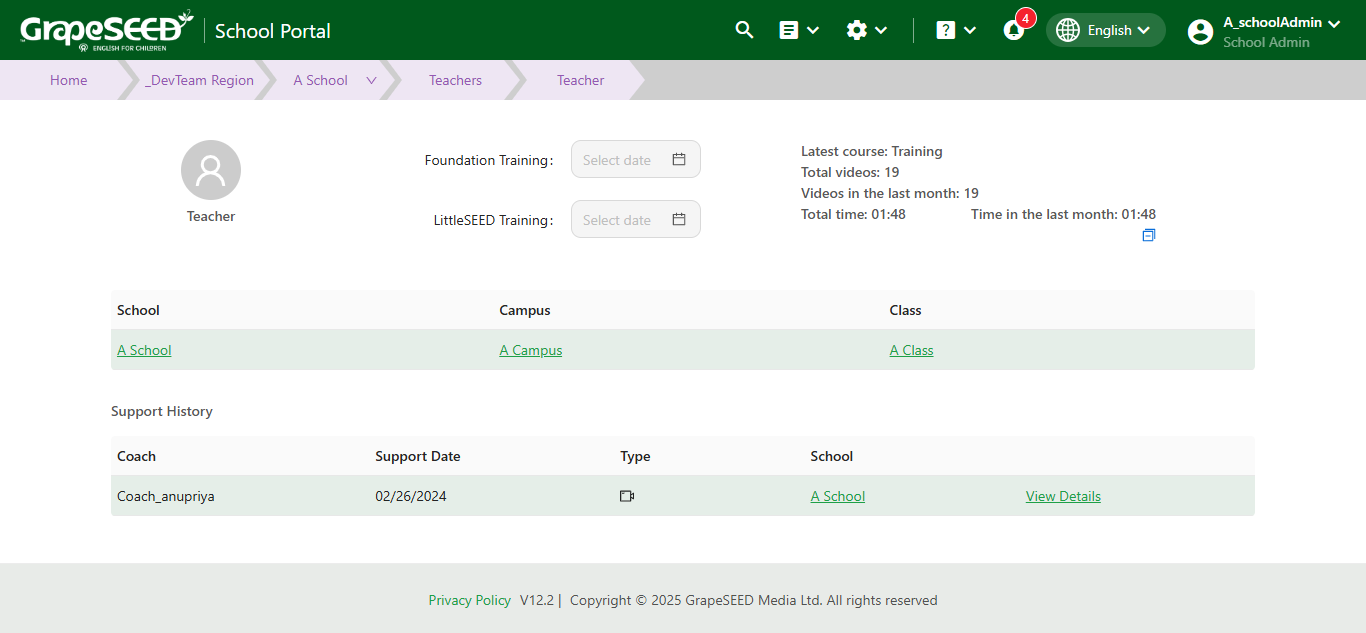Click View Details for Coach_anupriya
The height and width of the screenshot is (633, 1366).
pyautogui.click(x=1063, y=496)
